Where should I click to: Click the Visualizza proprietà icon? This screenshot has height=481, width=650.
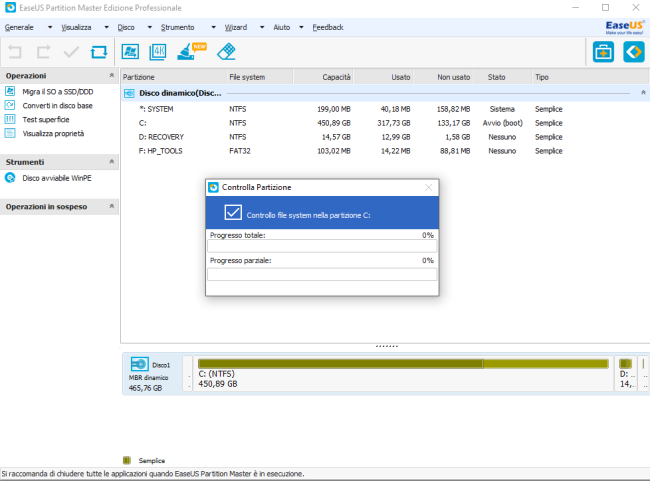point(10,134)
